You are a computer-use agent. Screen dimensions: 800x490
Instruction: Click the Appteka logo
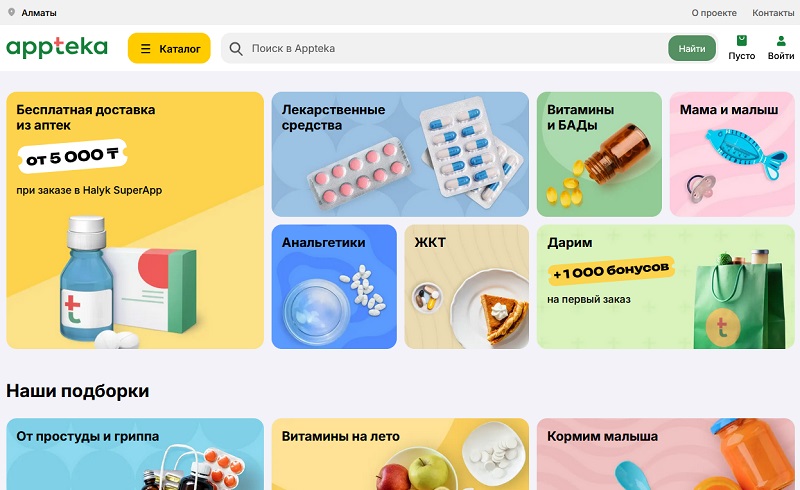pos(57,47)
